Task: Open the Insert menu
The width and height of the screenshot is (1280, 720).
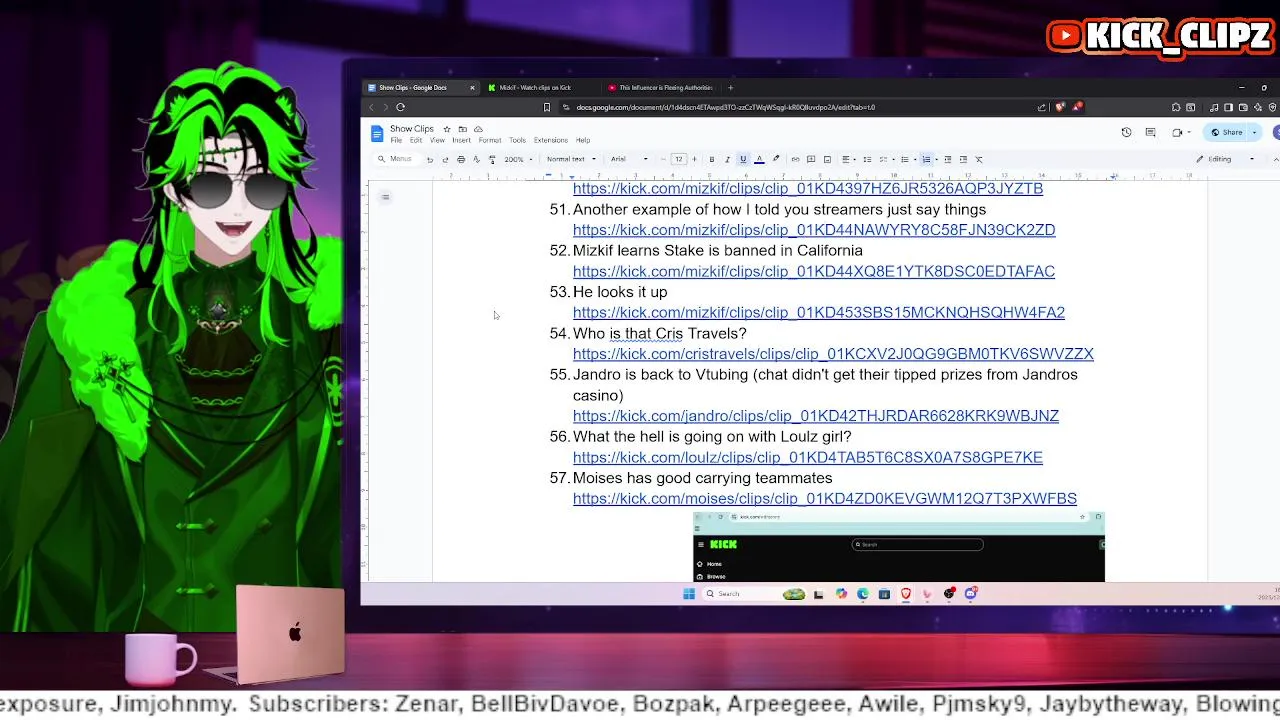Action: click(x=461, y=140)
